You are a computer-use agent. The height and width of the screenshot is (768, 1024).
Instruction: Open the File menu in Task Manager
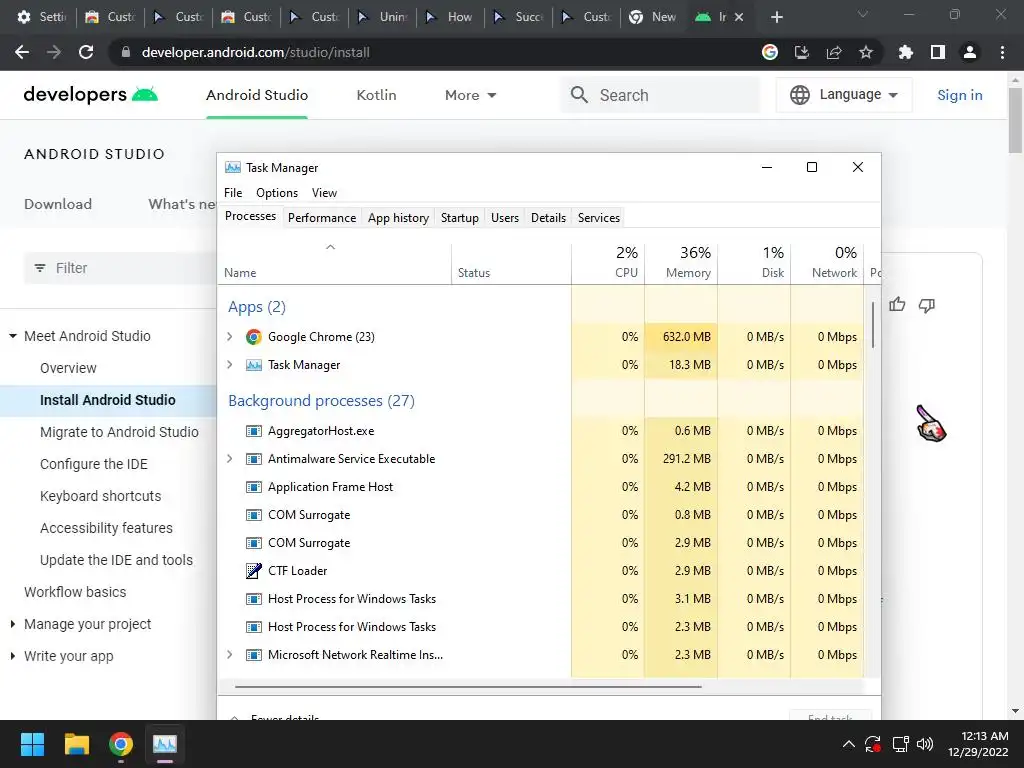[232, 193]
